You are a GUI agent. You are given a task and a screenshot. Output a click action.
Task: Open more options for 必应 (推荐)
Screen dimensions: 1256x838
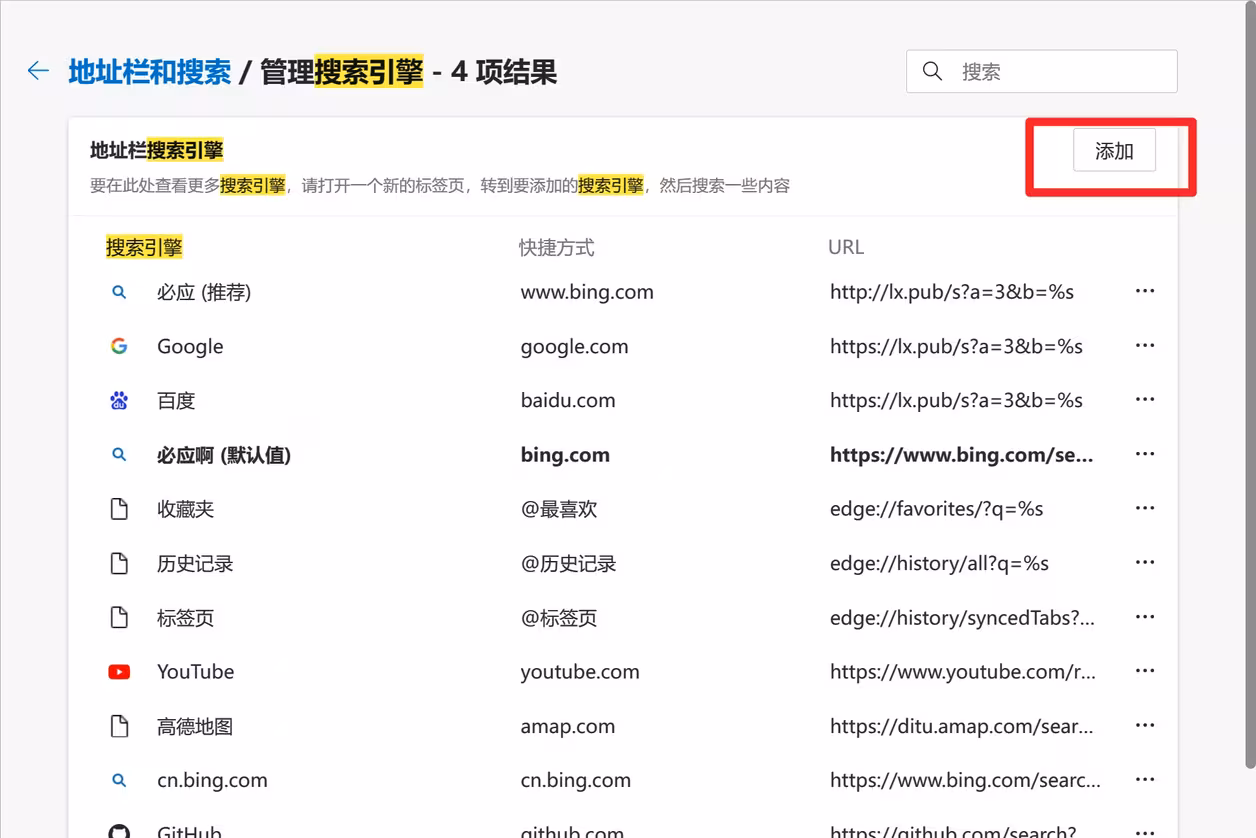[x=1145, y=291]
